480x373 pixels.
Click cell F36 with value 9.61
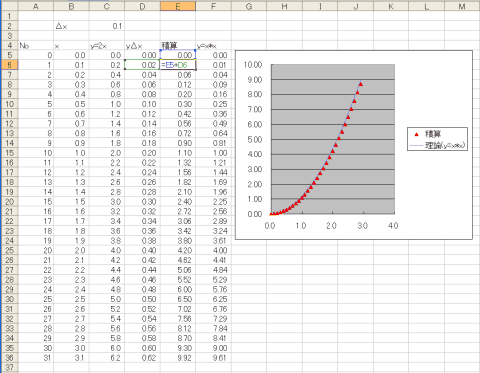tap(213, 358)
